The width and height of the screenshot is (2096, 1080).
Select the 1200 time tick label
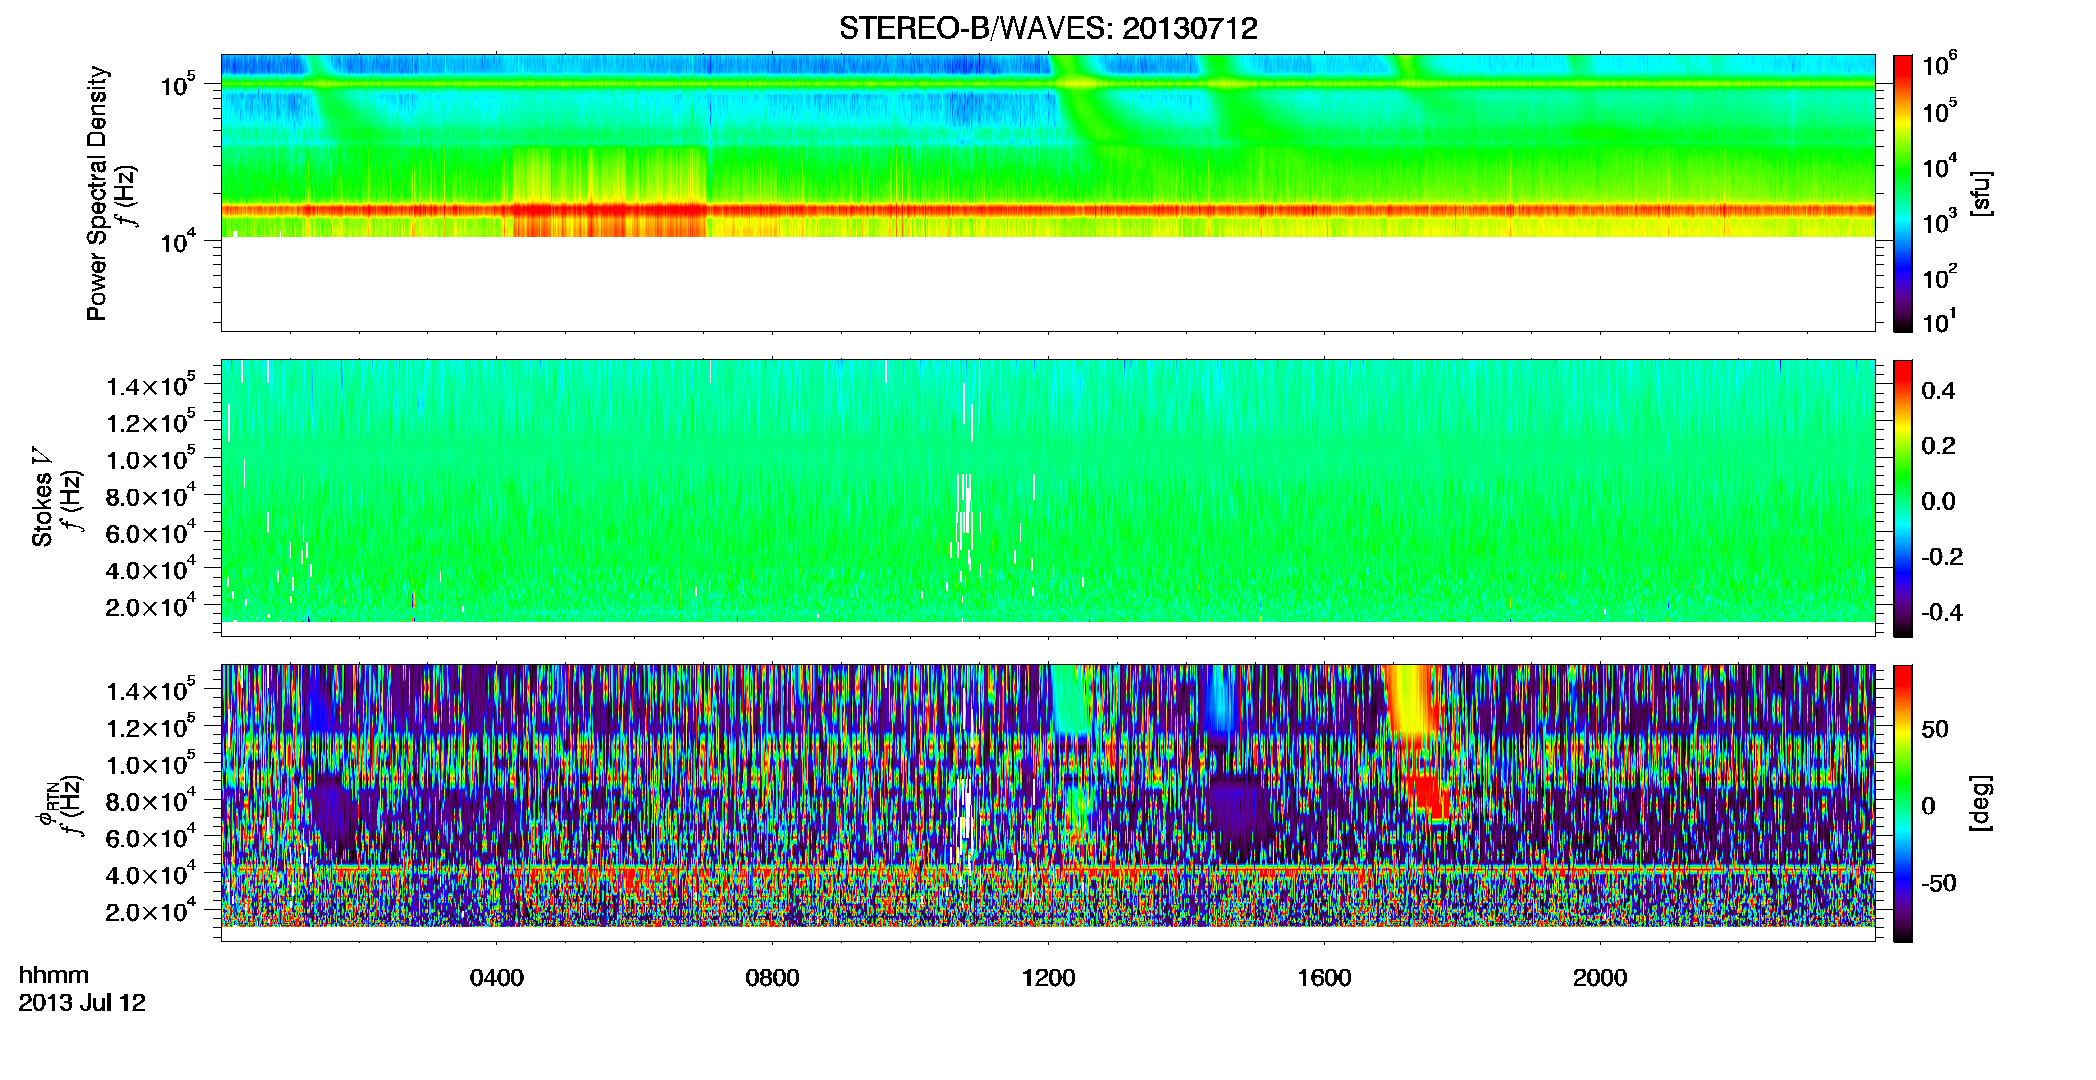pos(1049,978)
